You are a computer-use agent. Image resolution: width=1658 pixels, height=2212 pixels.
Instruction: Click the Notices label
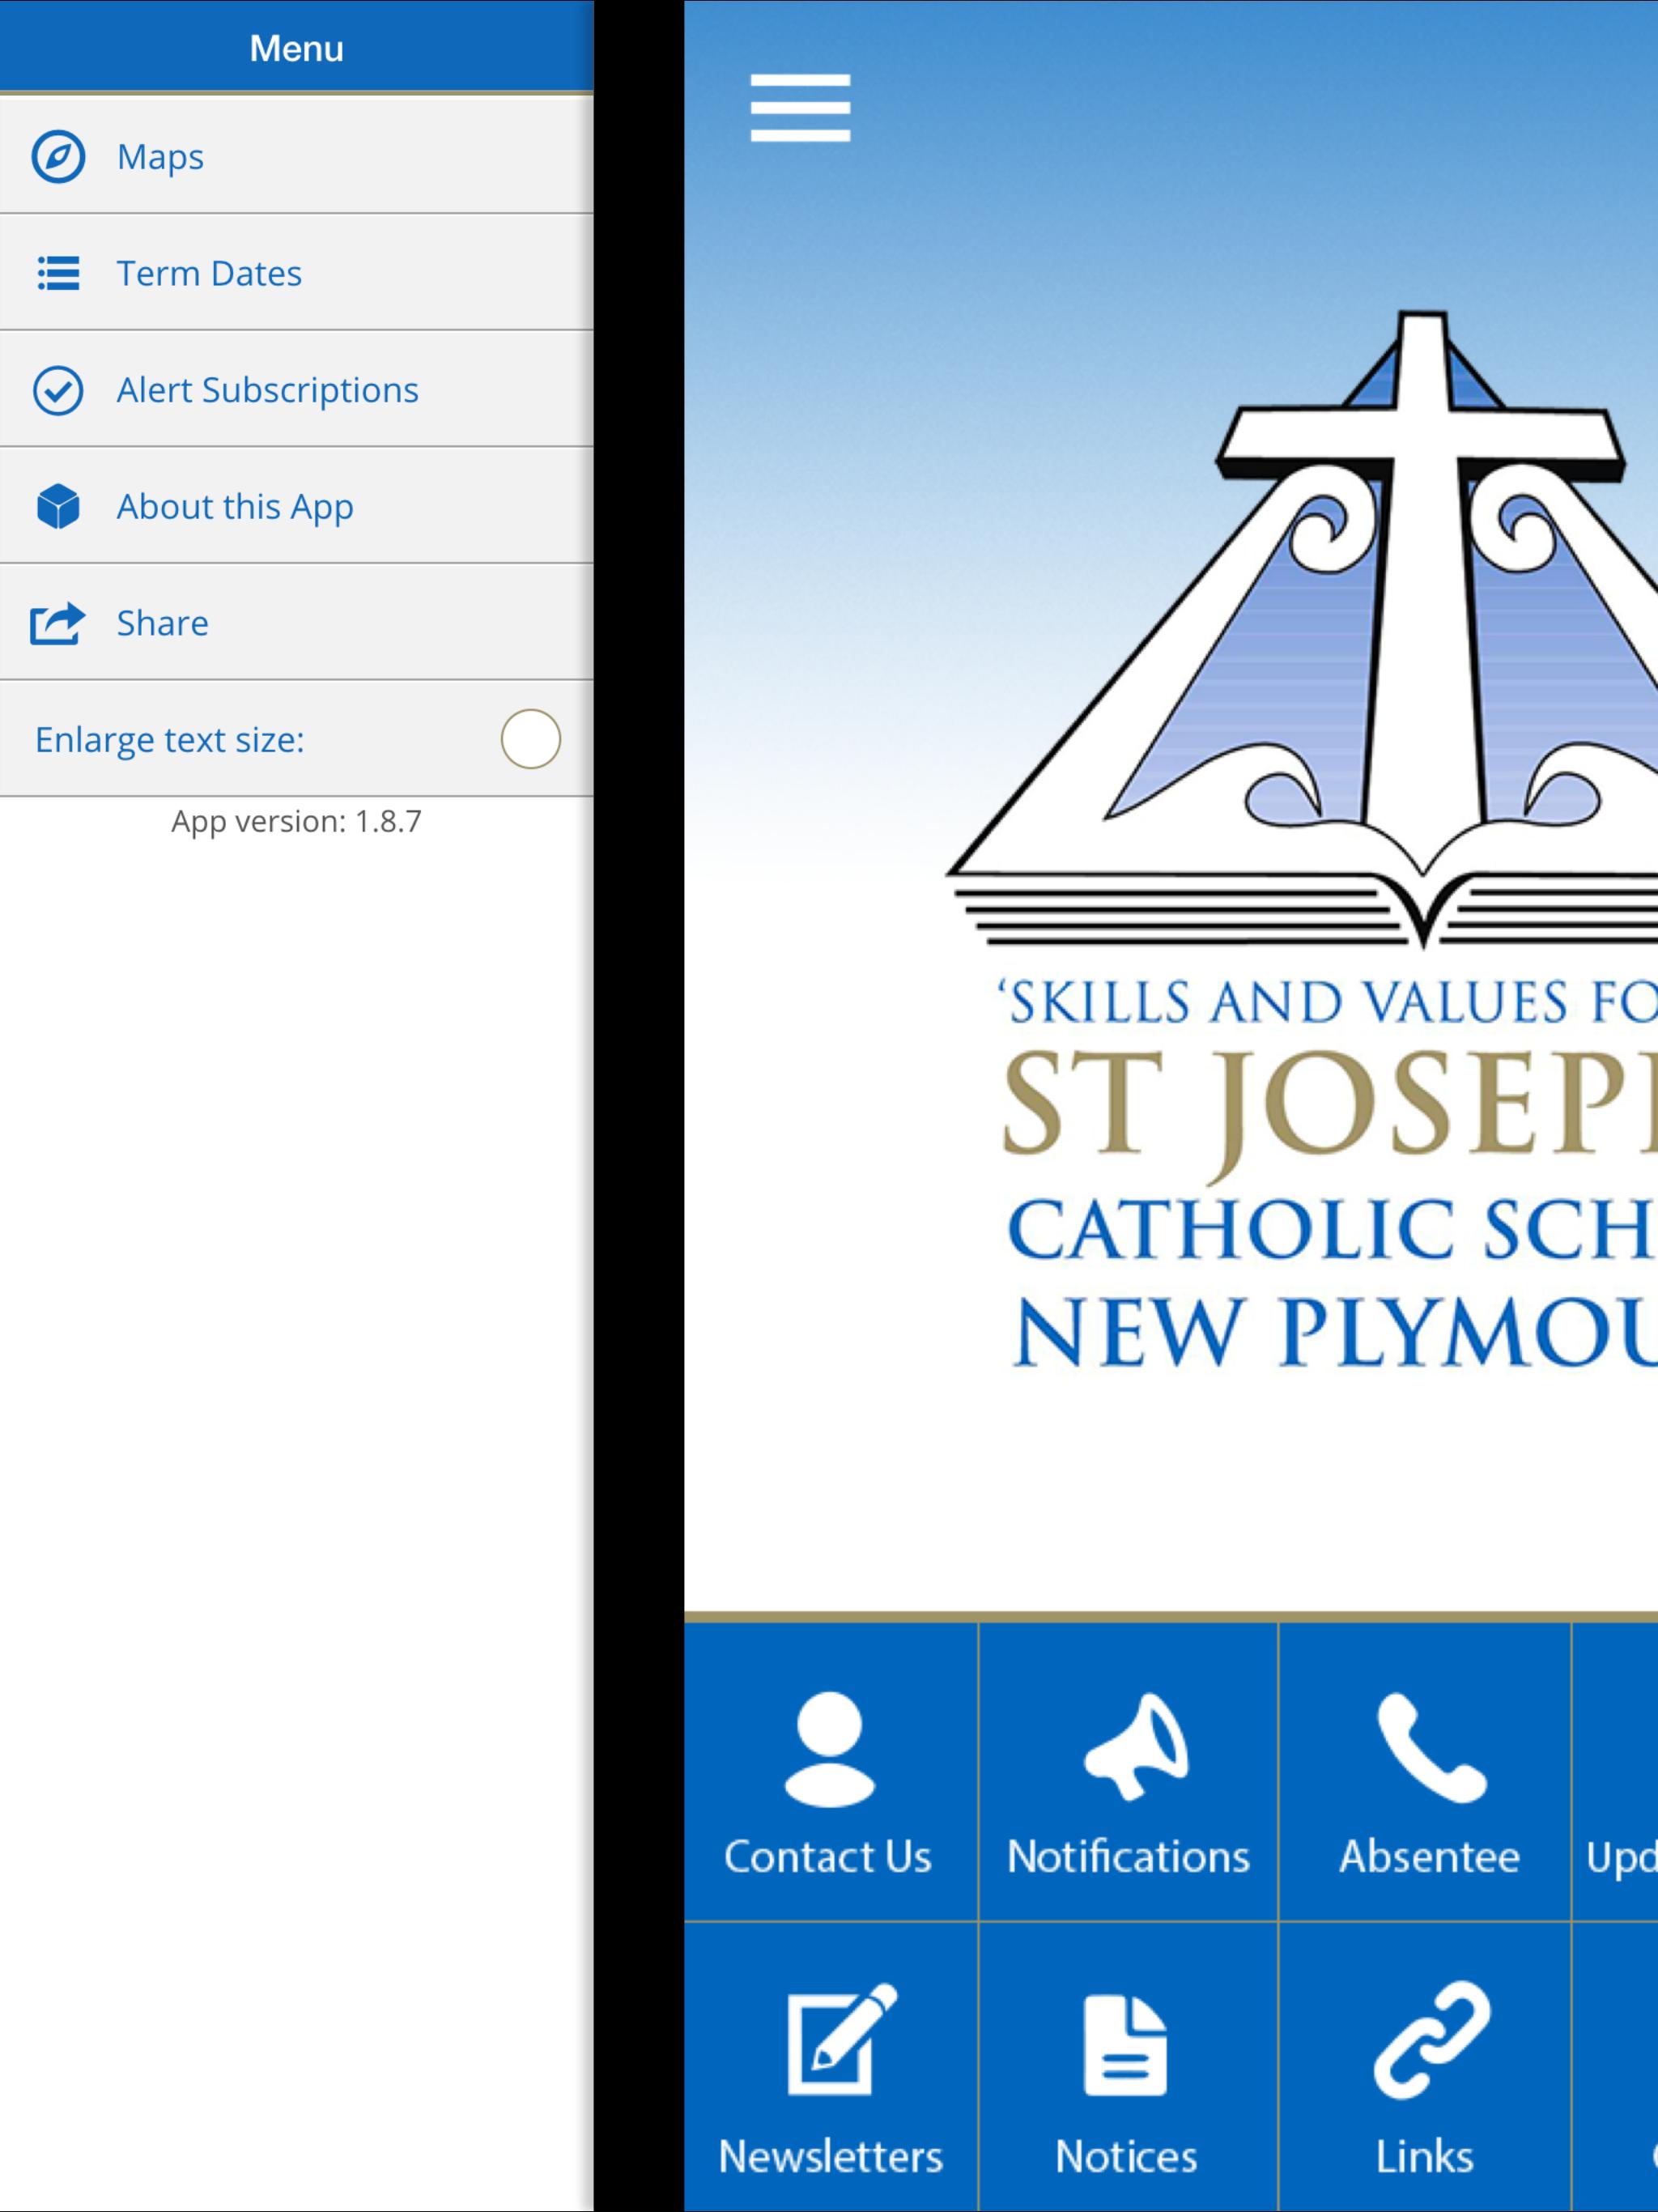pyautogui.click(x=1126, y=2155)
